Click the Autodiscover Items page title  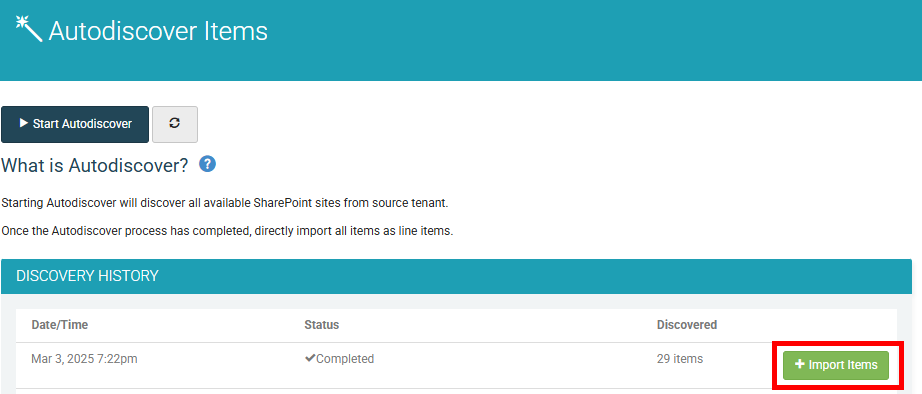[158, 31]
